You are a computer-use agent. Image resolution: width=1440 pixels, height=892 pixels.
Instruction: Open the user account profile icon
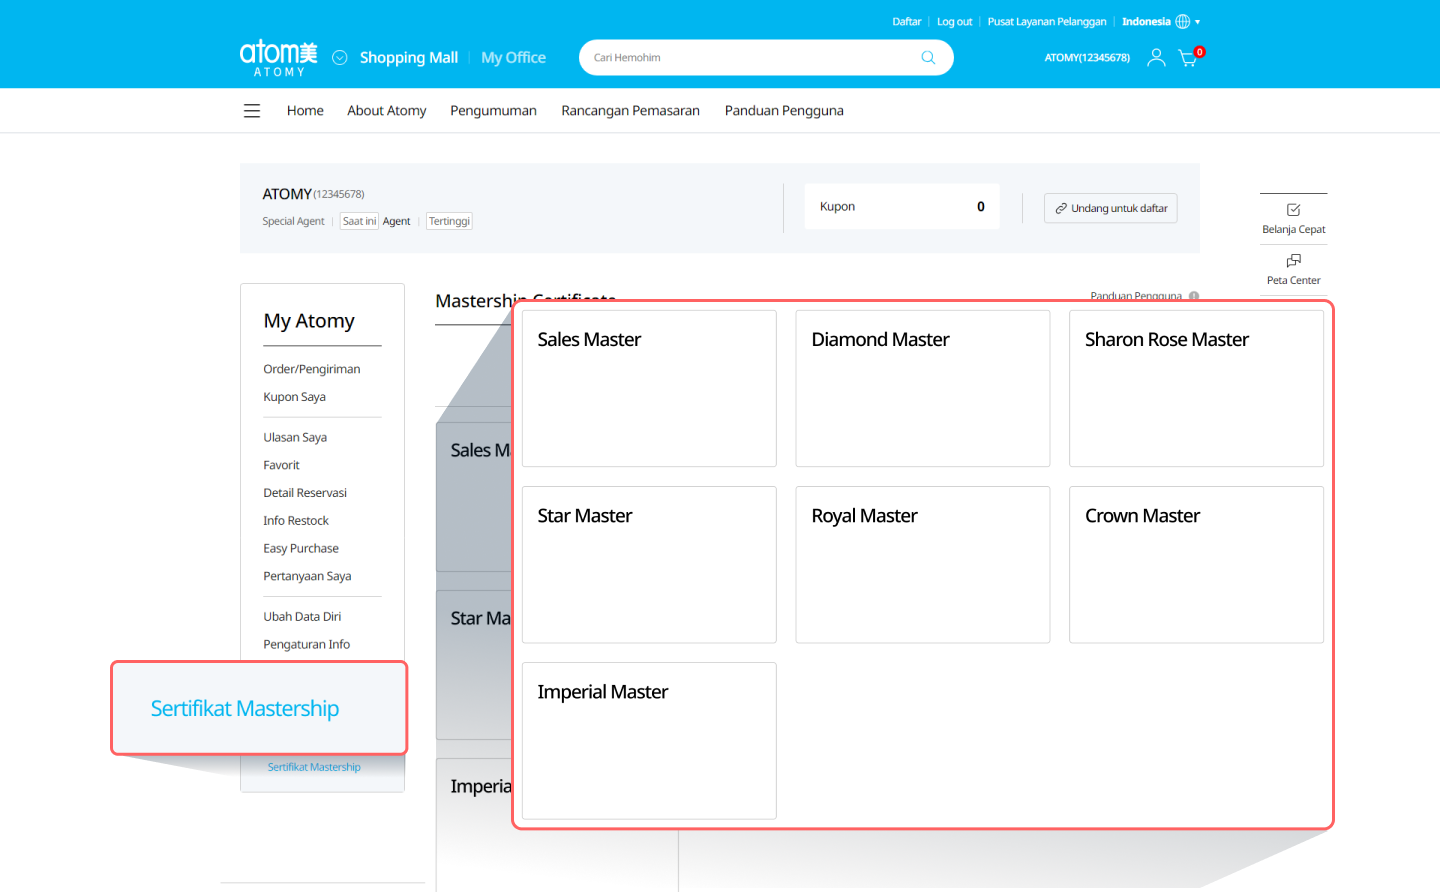(1156, 58)
